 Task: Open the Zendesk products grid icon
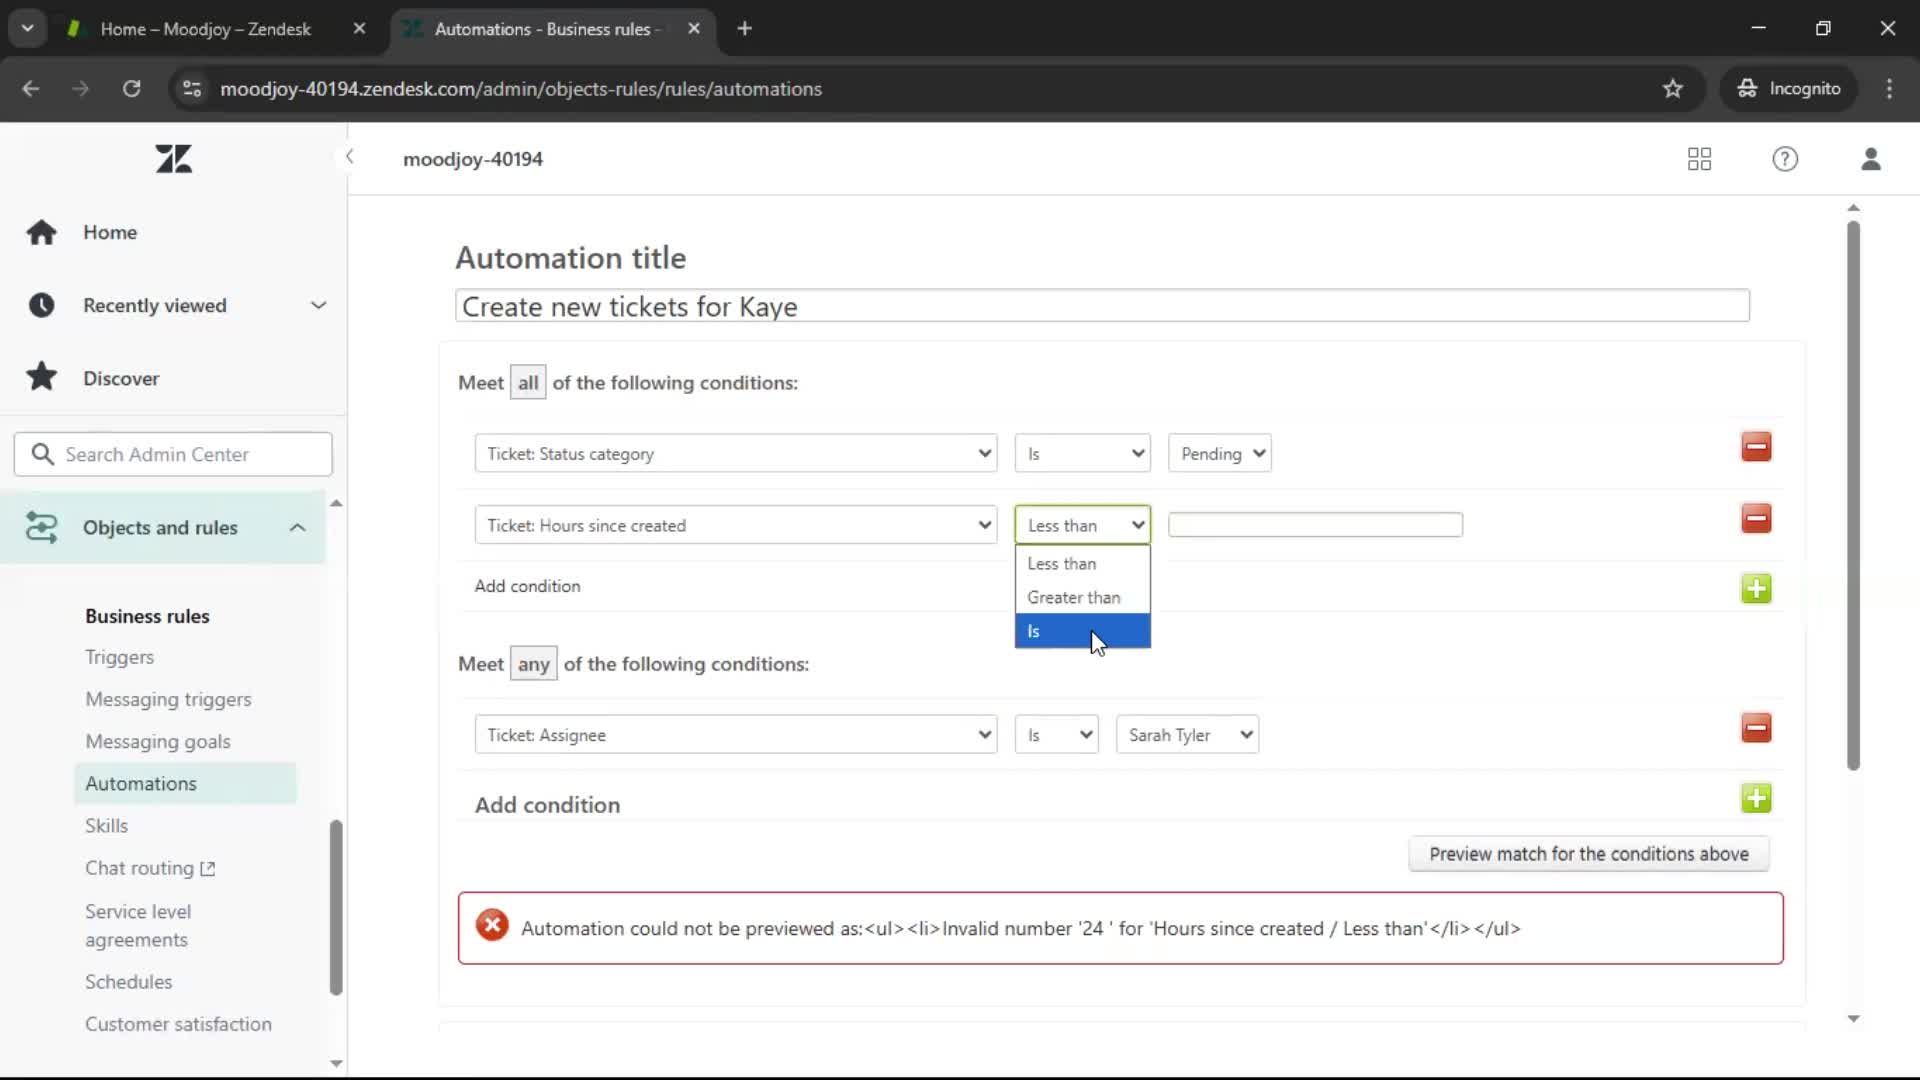(1699, 159)
